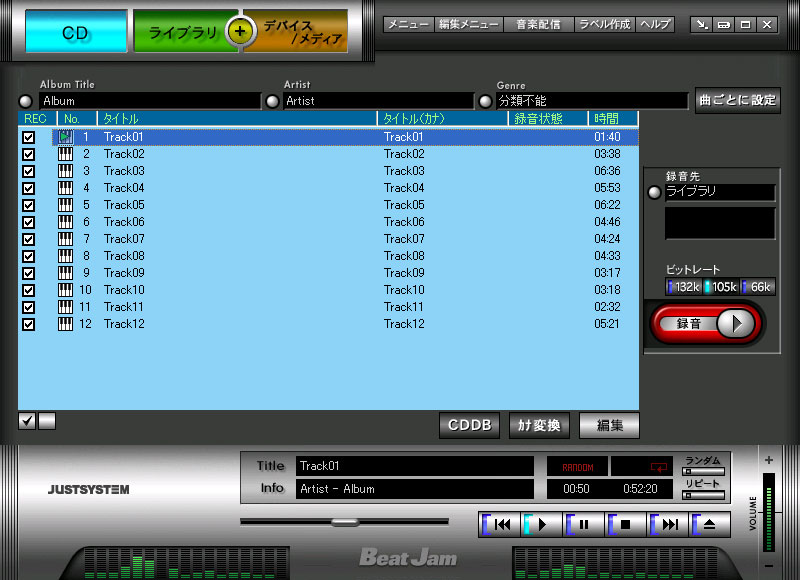Click the yellow plus icon between tabs

coord(238,31)
